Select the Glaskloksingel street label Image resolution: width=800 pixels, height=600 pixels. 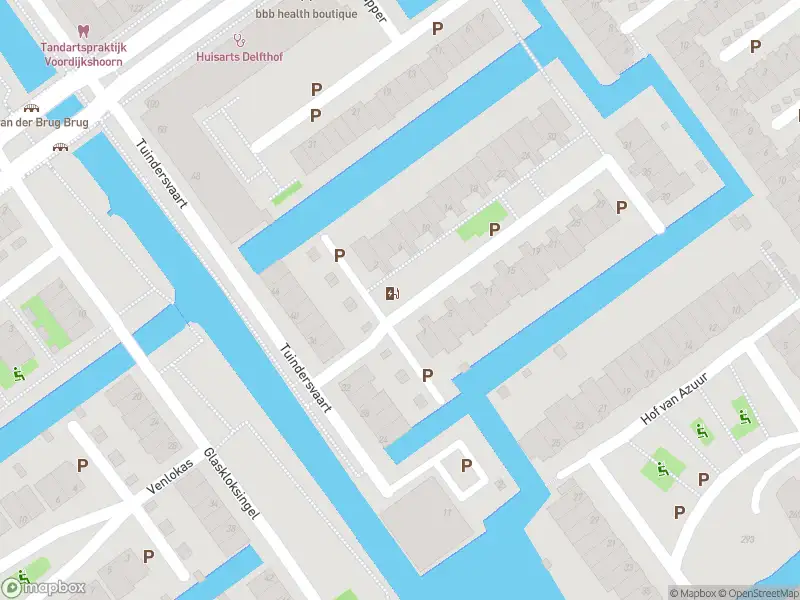click(232, 483)
